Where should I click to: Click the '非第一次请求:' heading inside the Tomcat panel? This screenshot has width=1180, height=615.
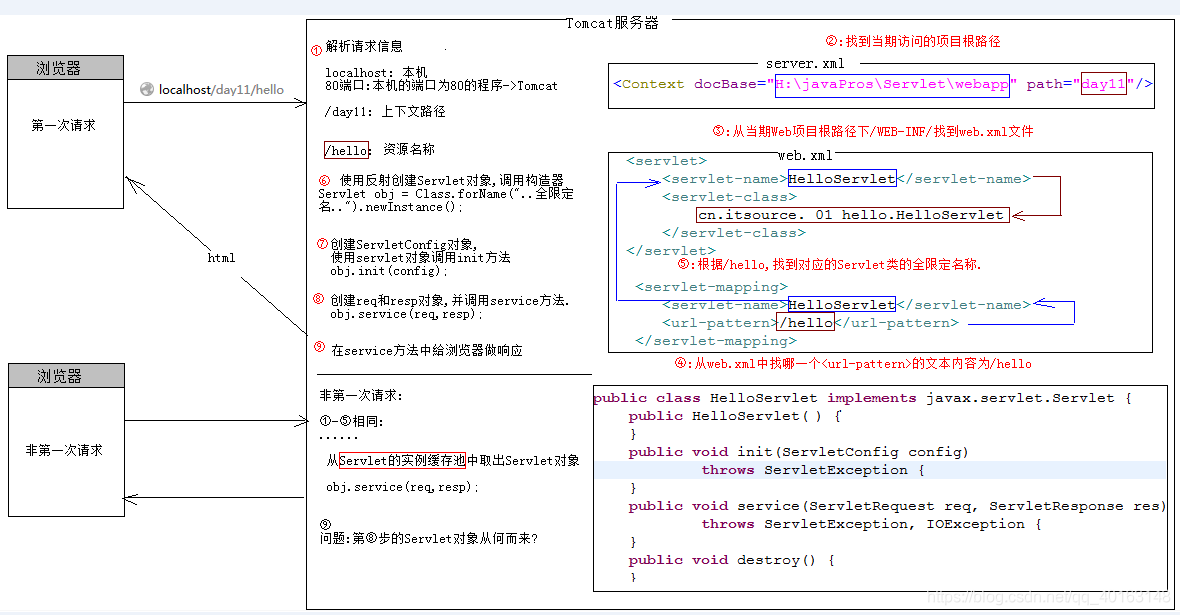[360, 395]
